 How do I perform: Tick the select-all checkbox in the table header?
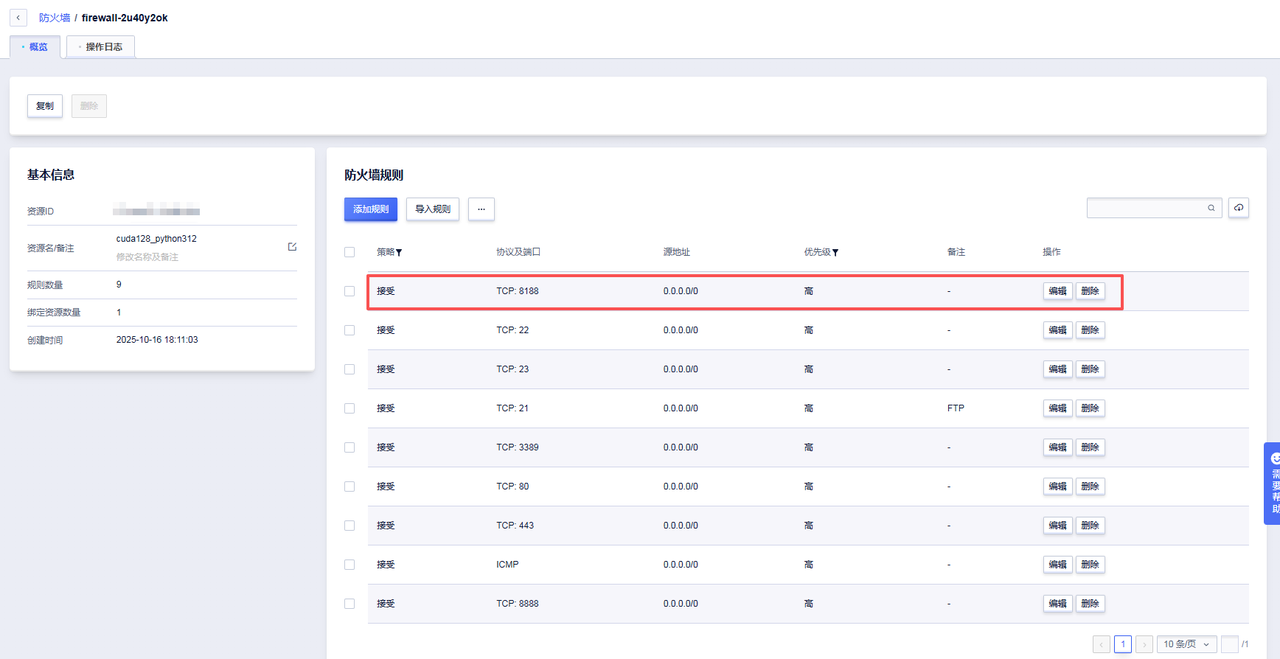click(349, 252)
